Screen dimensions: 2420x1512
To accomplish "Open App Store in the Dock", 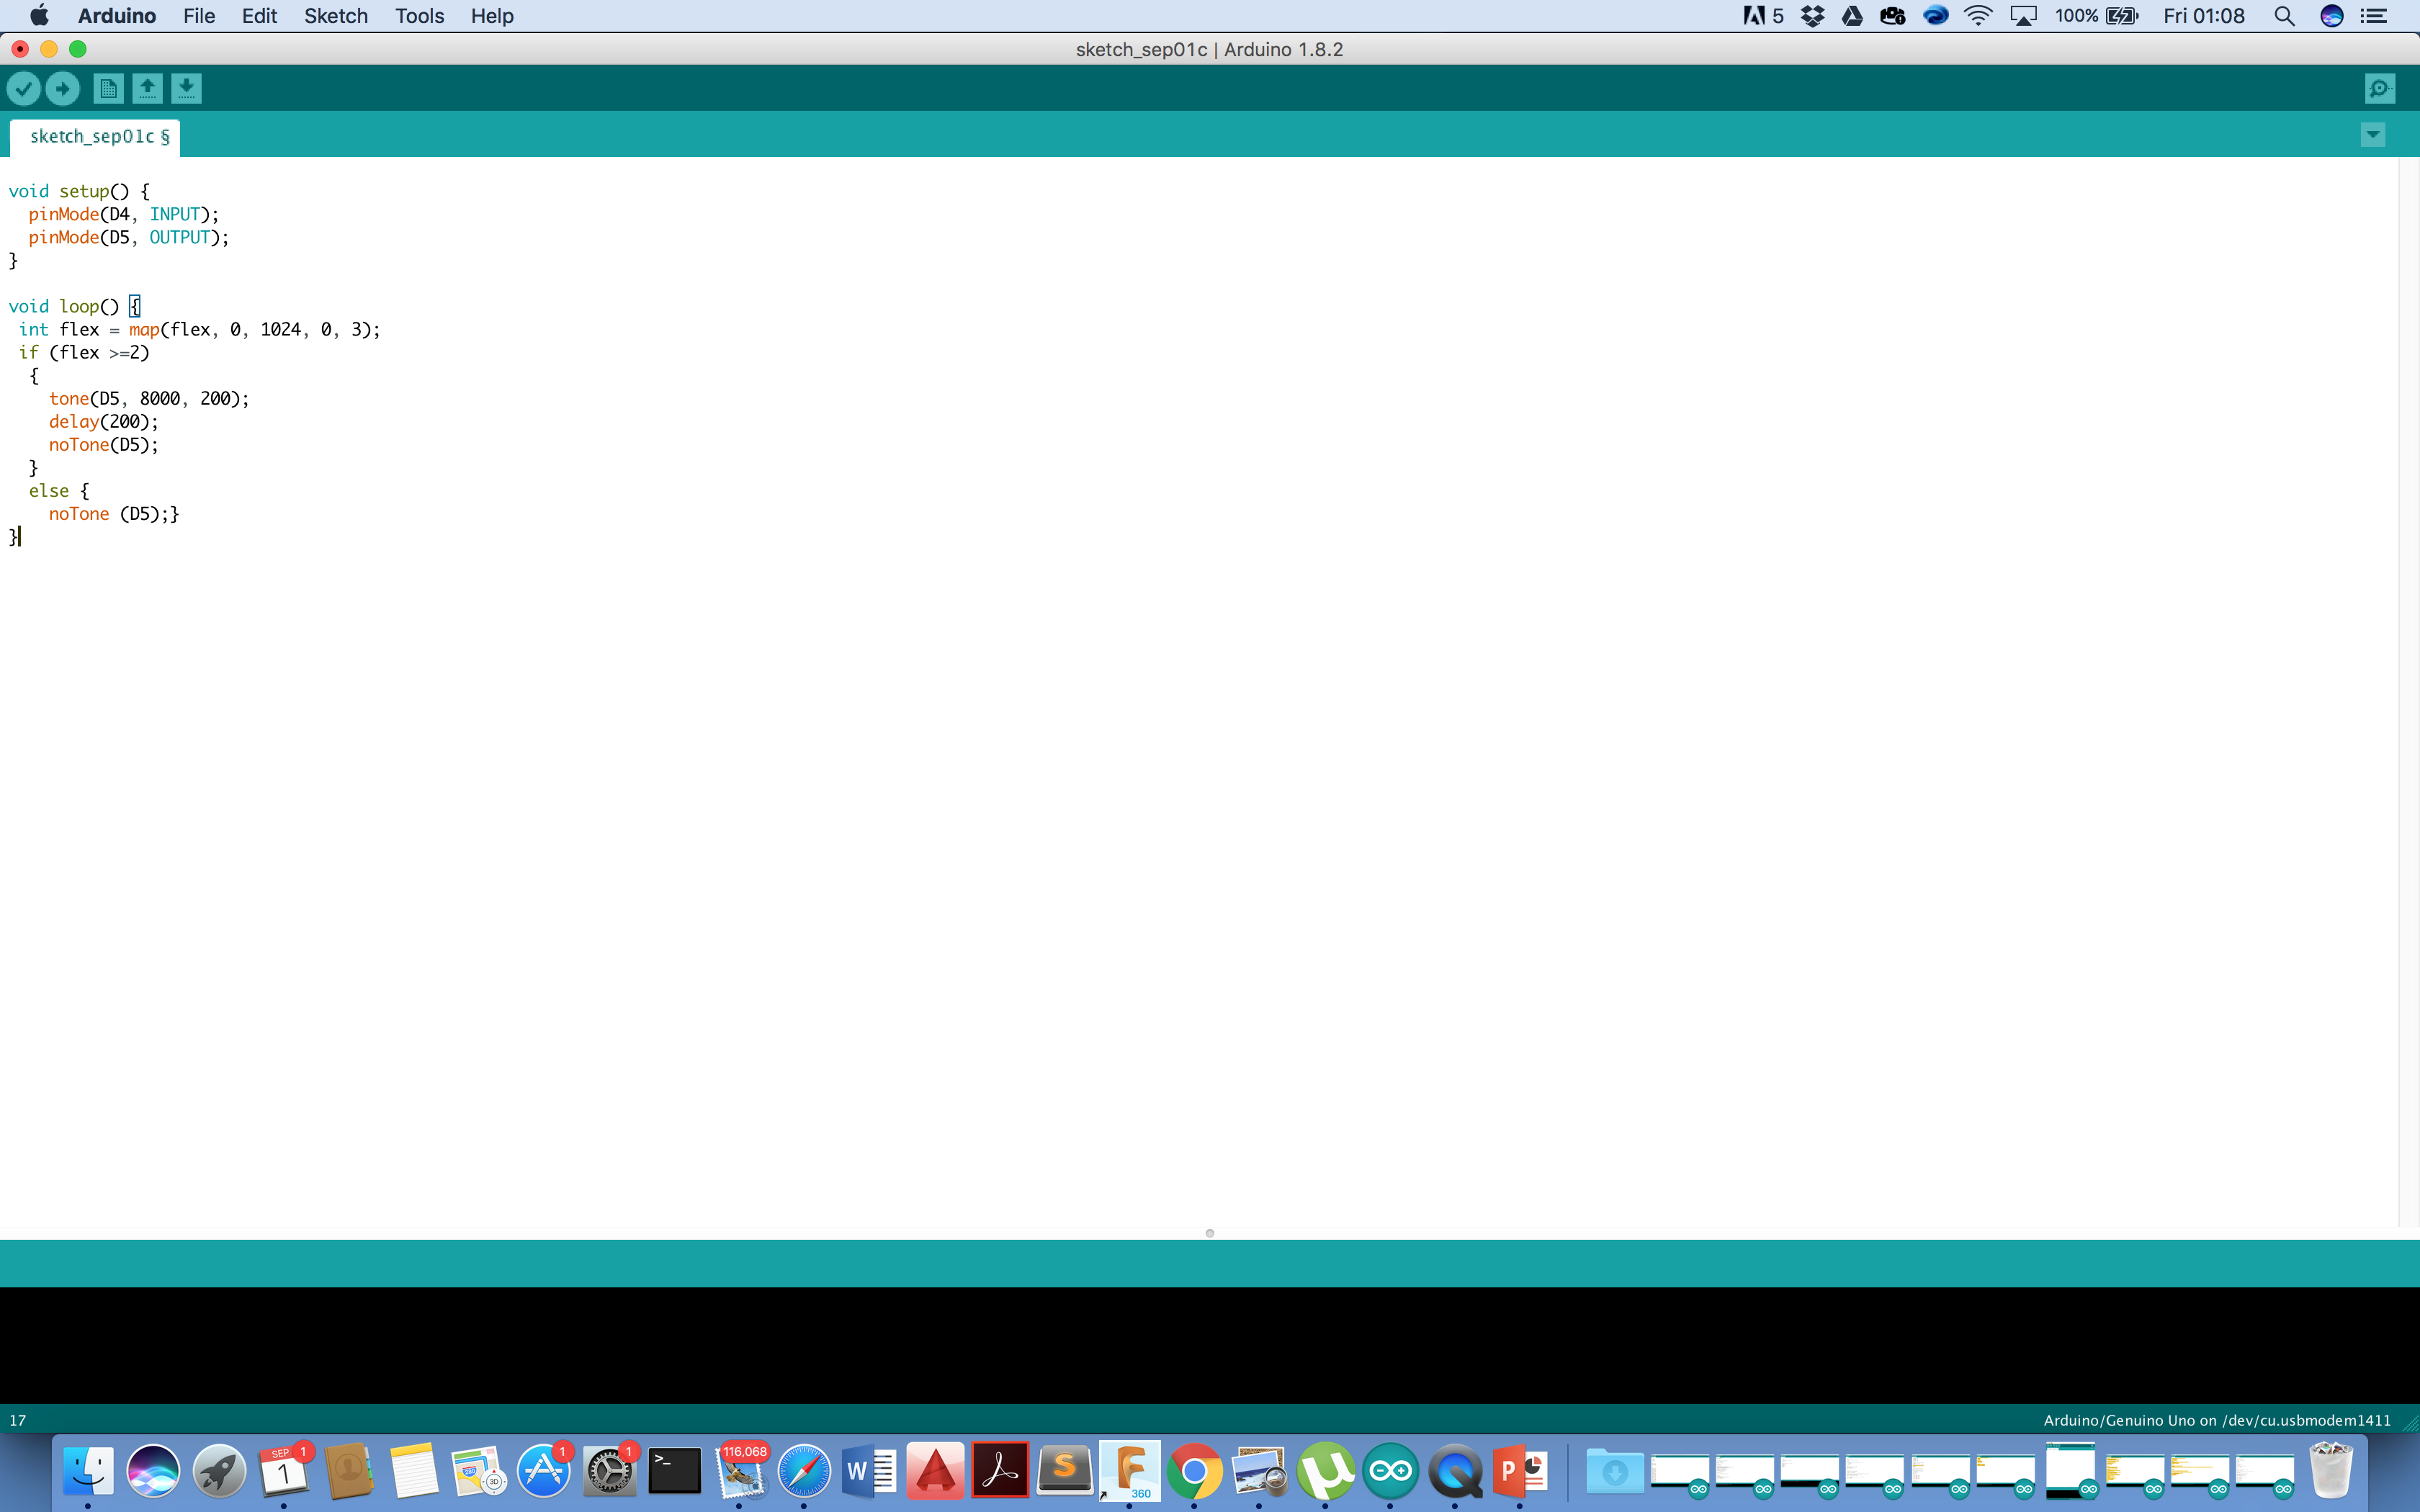I will pos(544,1471).
